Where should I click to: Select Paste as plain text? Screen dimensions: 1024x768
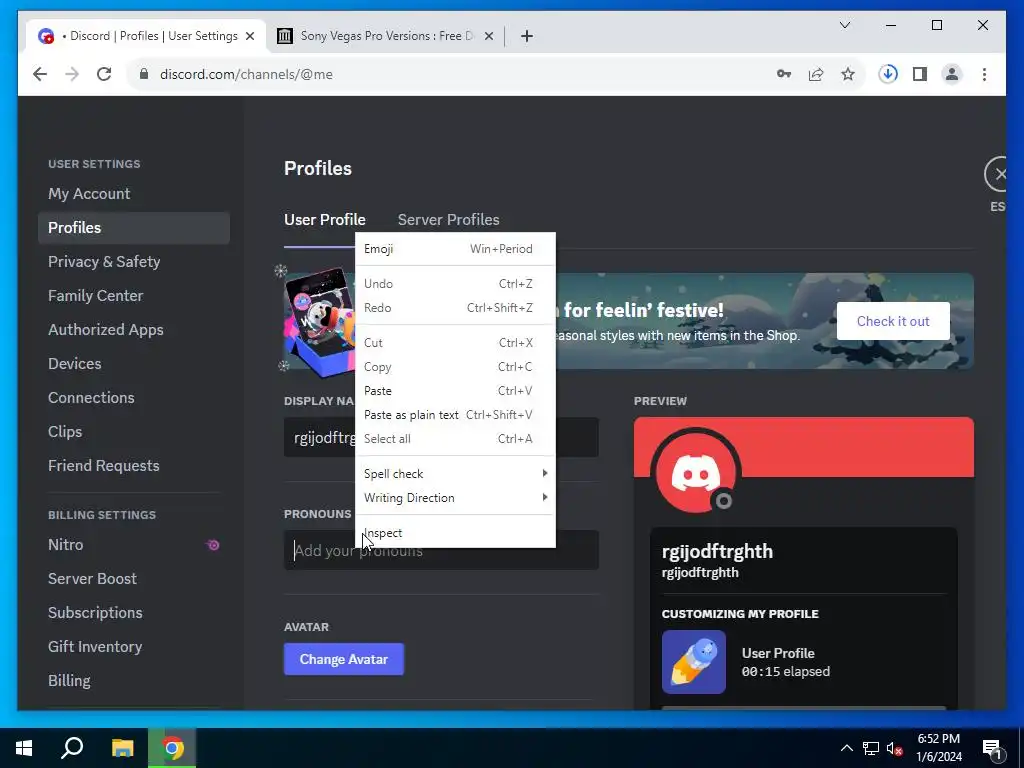pyautogui.click(x=455, y=415)
